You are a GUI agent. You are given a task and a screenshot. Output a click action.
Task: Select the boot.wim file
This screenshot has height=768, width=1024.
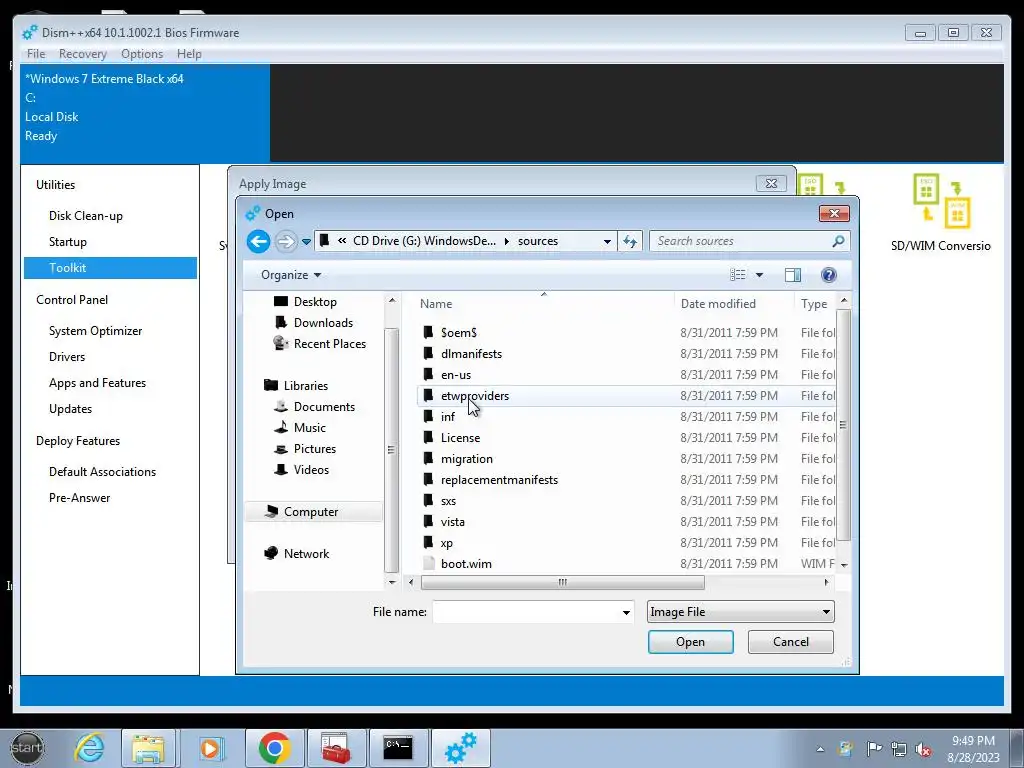466,564
